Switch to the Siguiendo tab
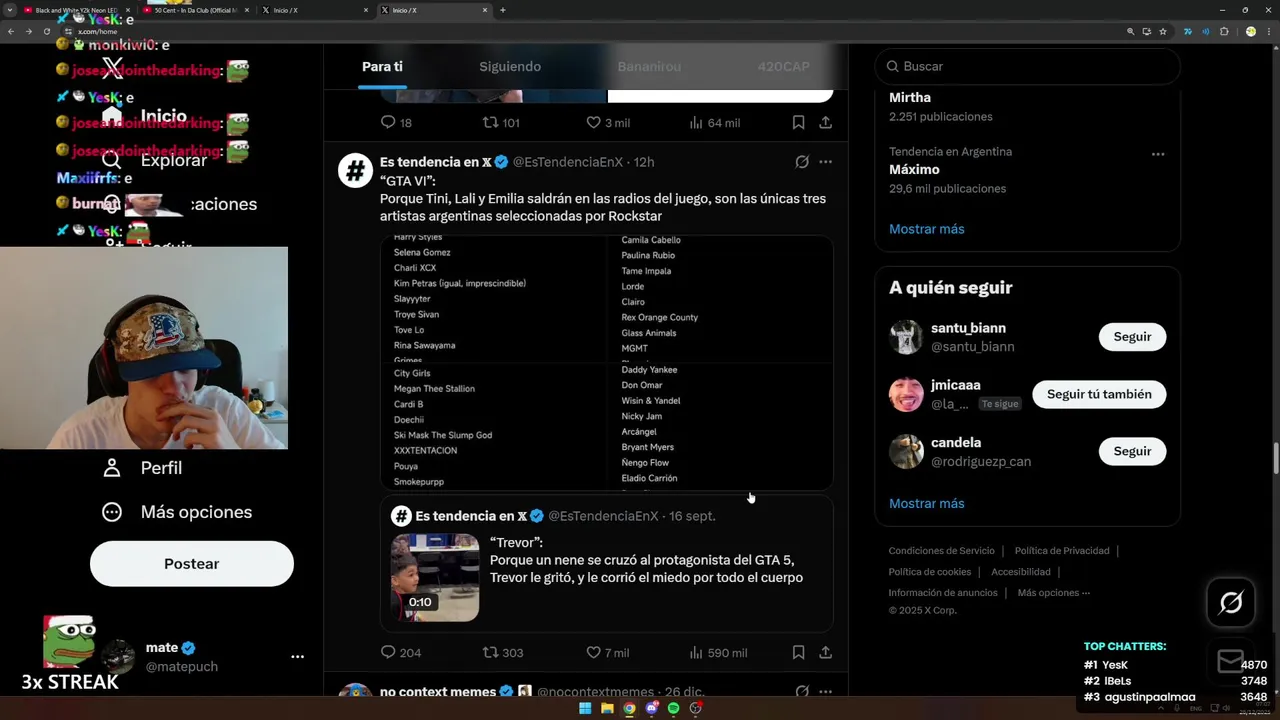This screenshot has width=1280, height=720. (510, 66)
